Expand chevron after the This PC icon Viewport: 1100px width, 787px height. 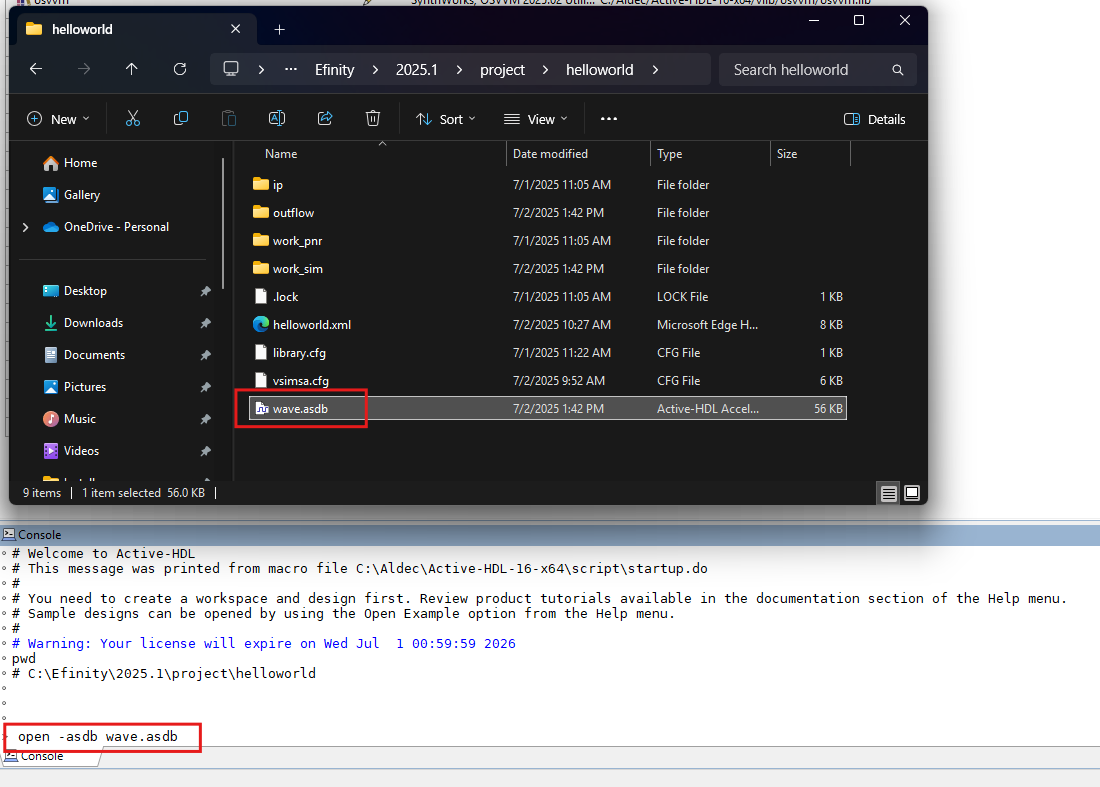[261, 69]
